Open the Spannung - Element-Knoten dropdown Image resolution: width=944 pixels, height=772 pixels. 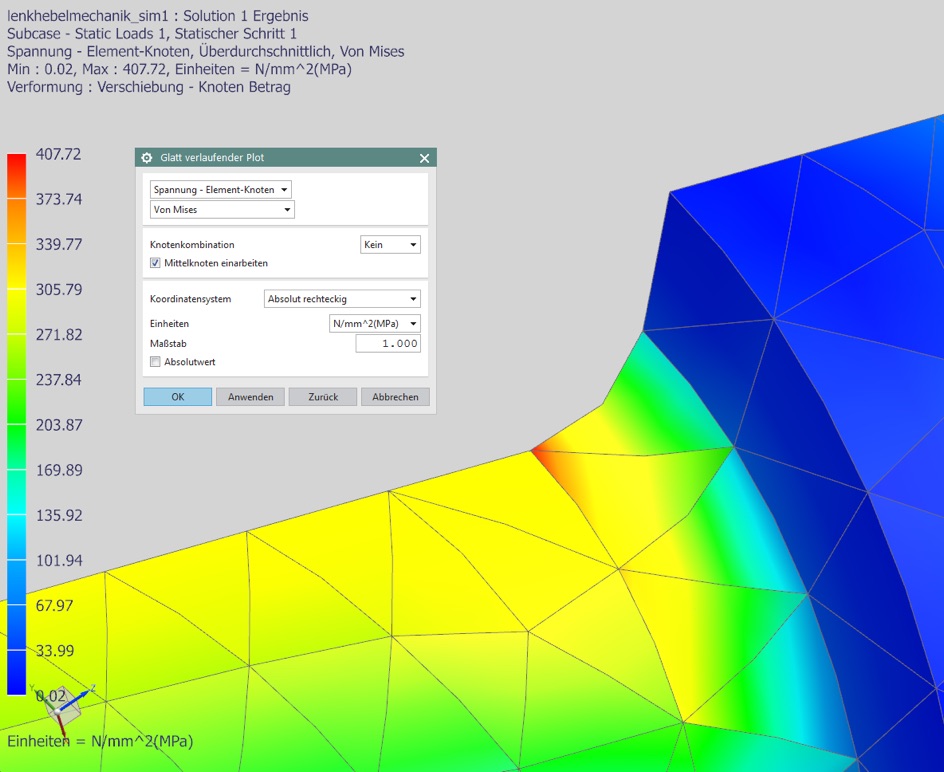pos(220,190)
